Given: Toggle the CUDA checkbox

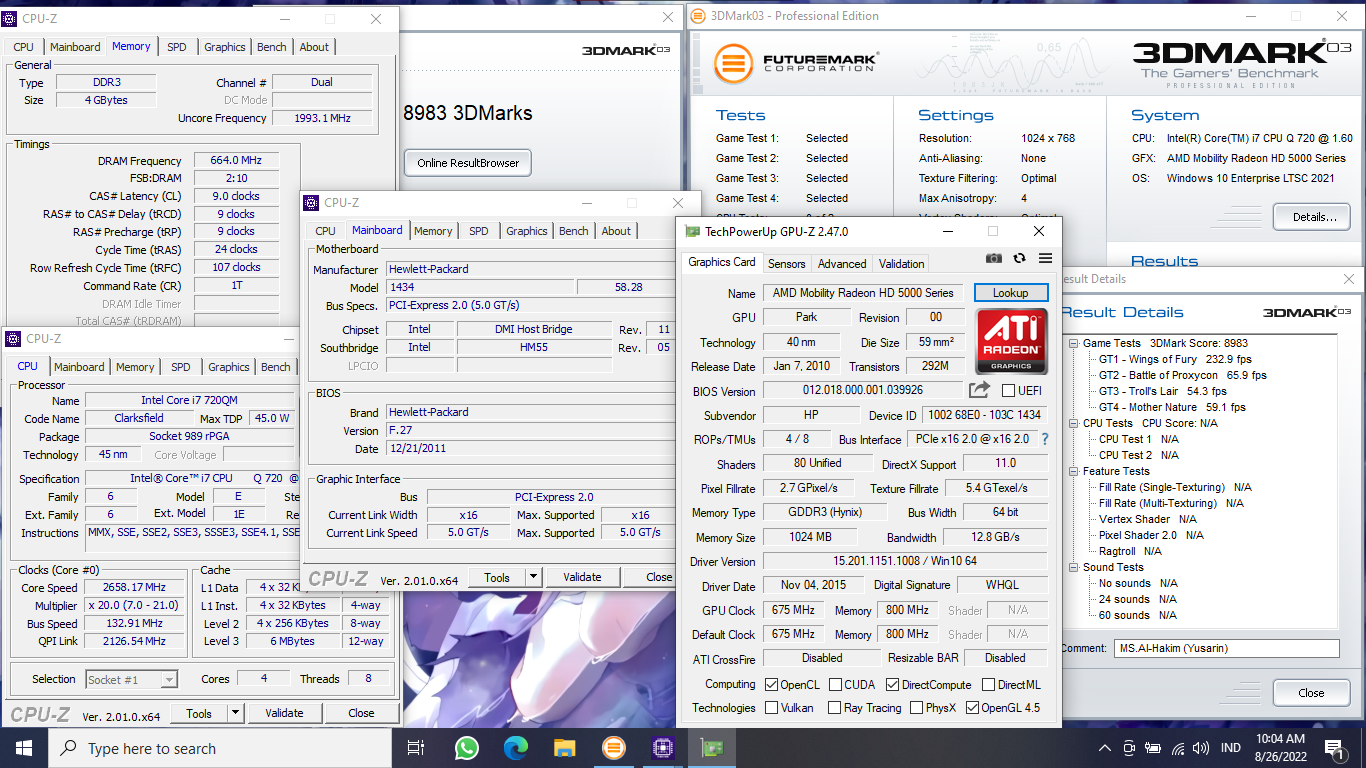Looking at the screenshot, I should tap(834, 685).
